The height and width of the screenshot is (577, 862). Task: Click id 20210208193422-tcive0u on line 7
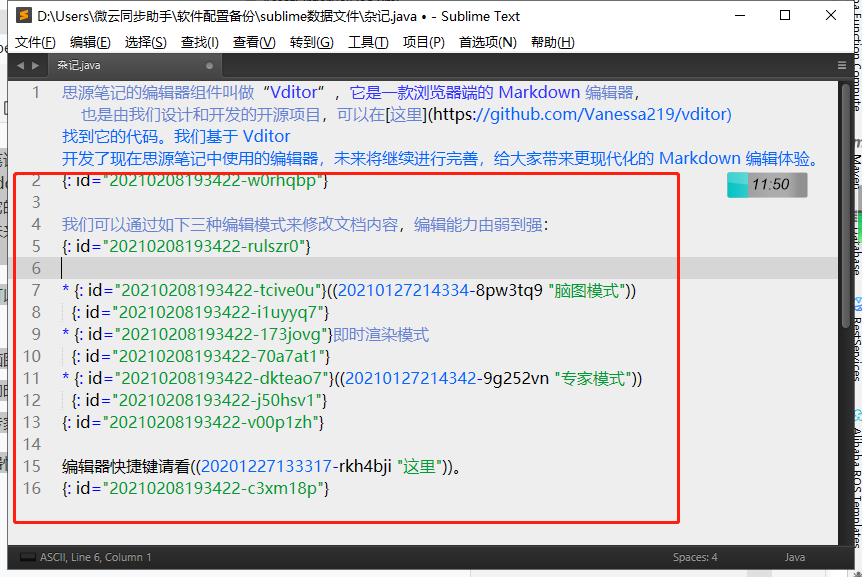pyautogui.click(x=217, y=290)
